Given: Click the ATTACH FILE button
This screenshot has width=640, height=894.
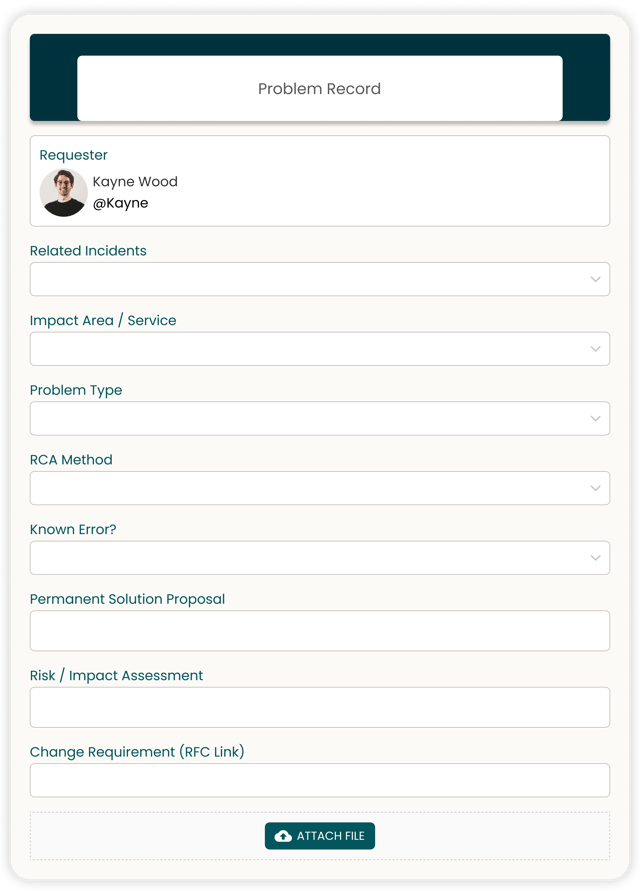Looking at the screenshot, I should tap(320, 836).
